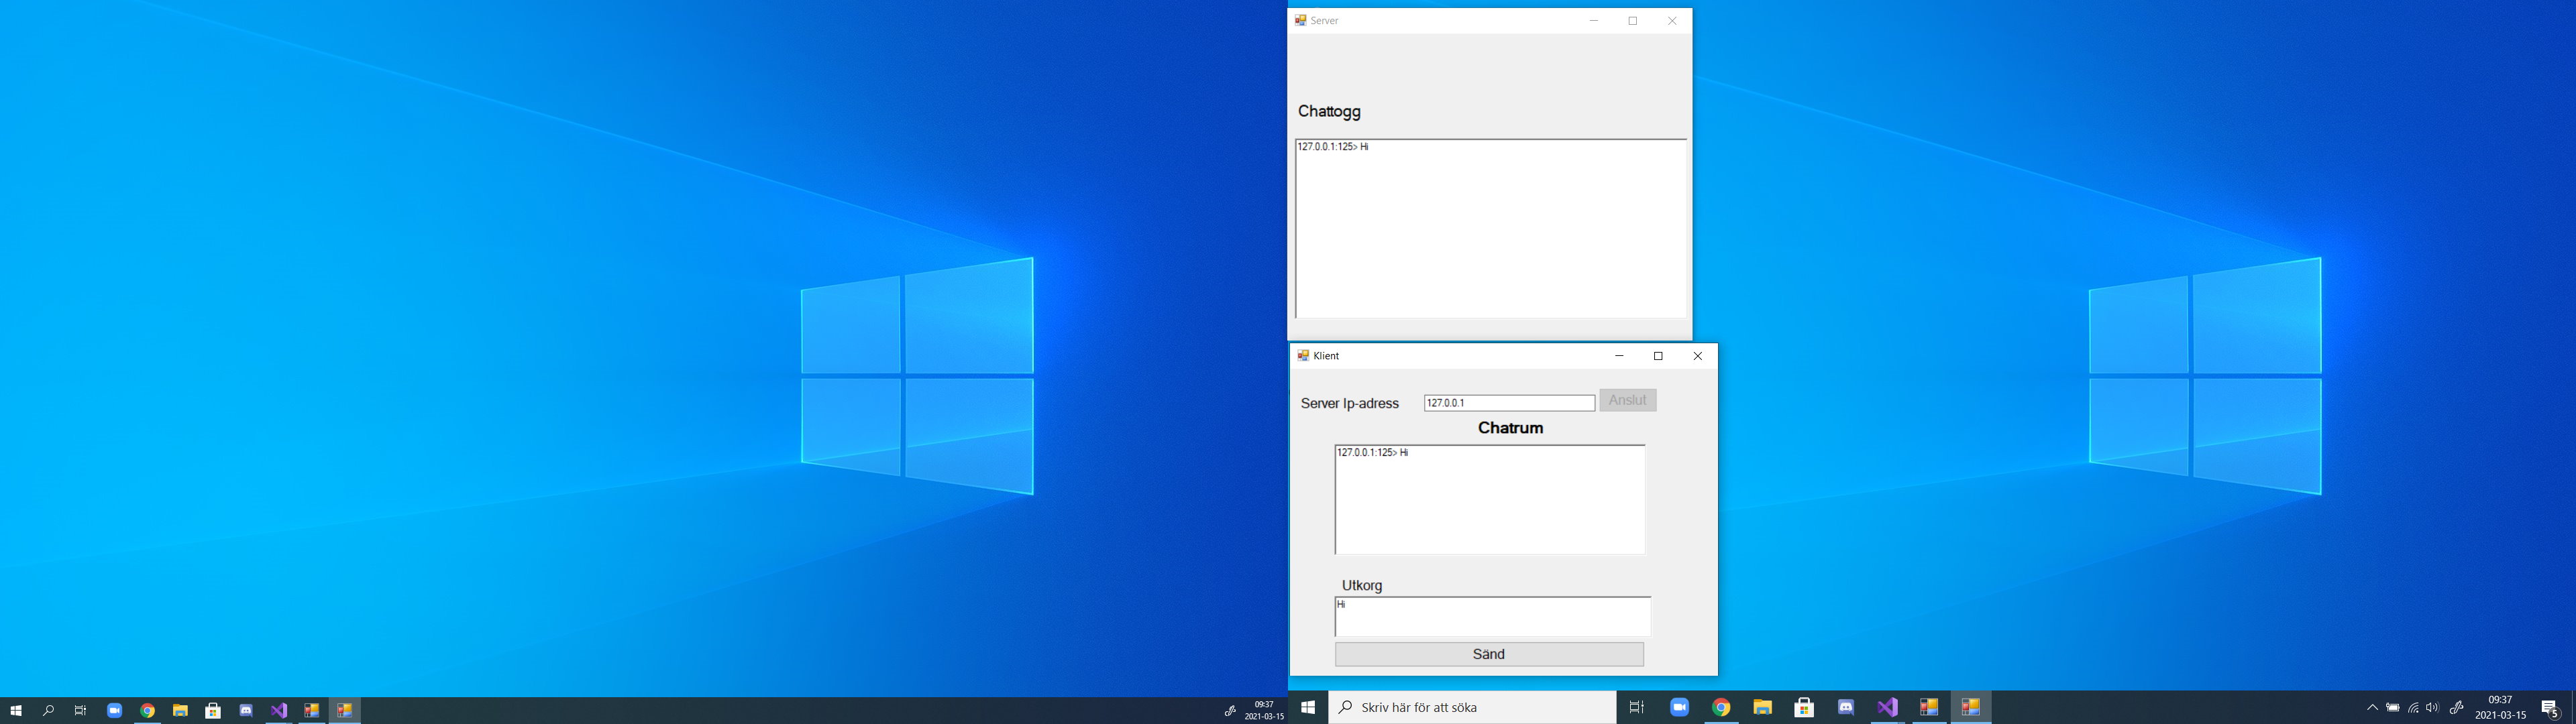Close the Klient window
This screenshot has width=2576, height=724.
1697,356
